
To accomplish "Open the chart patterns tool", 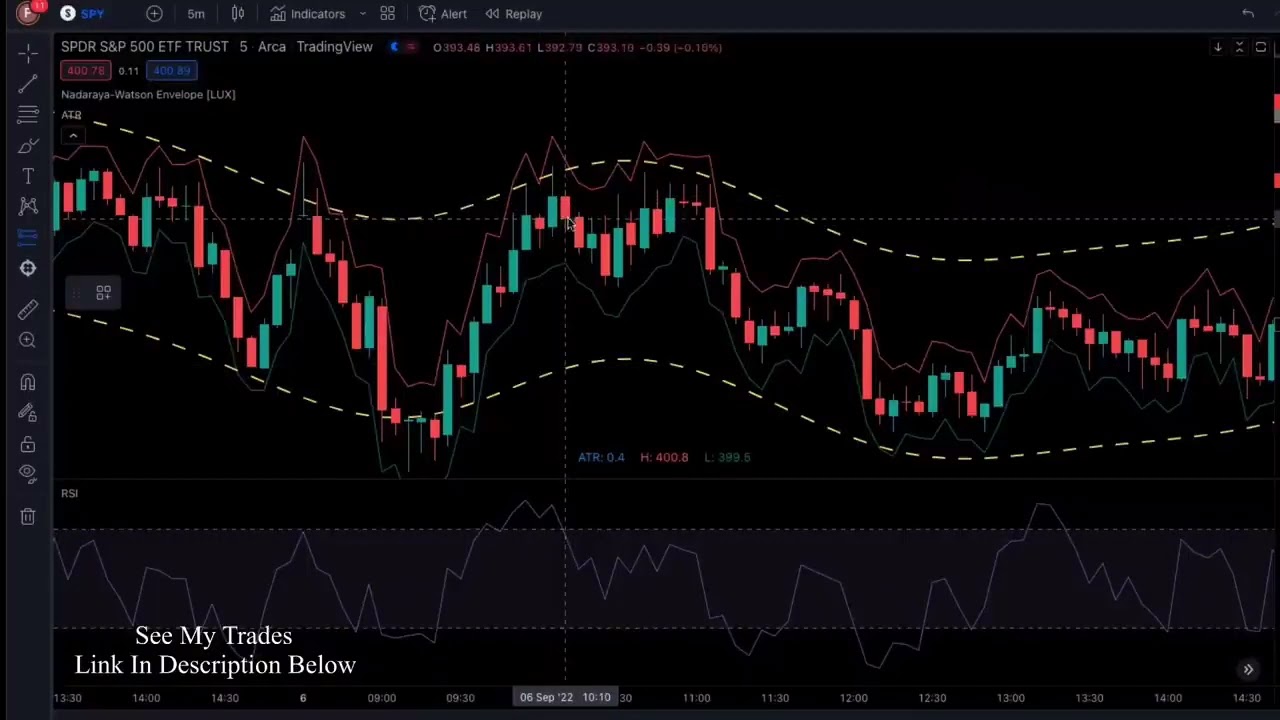I will 28,206.
